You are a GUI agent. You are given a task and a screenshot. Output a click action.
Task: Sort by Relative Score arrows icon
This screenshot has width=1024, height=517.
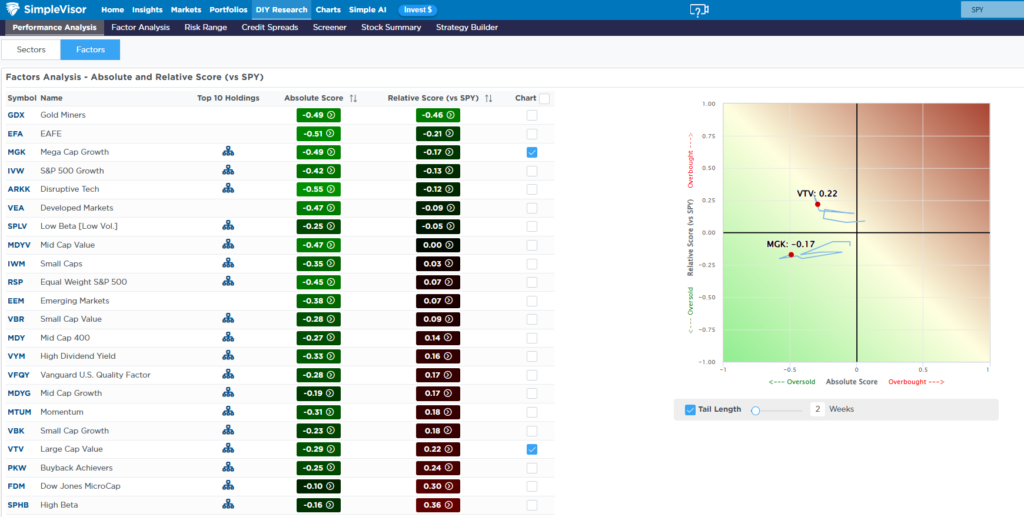pos(488,99)
